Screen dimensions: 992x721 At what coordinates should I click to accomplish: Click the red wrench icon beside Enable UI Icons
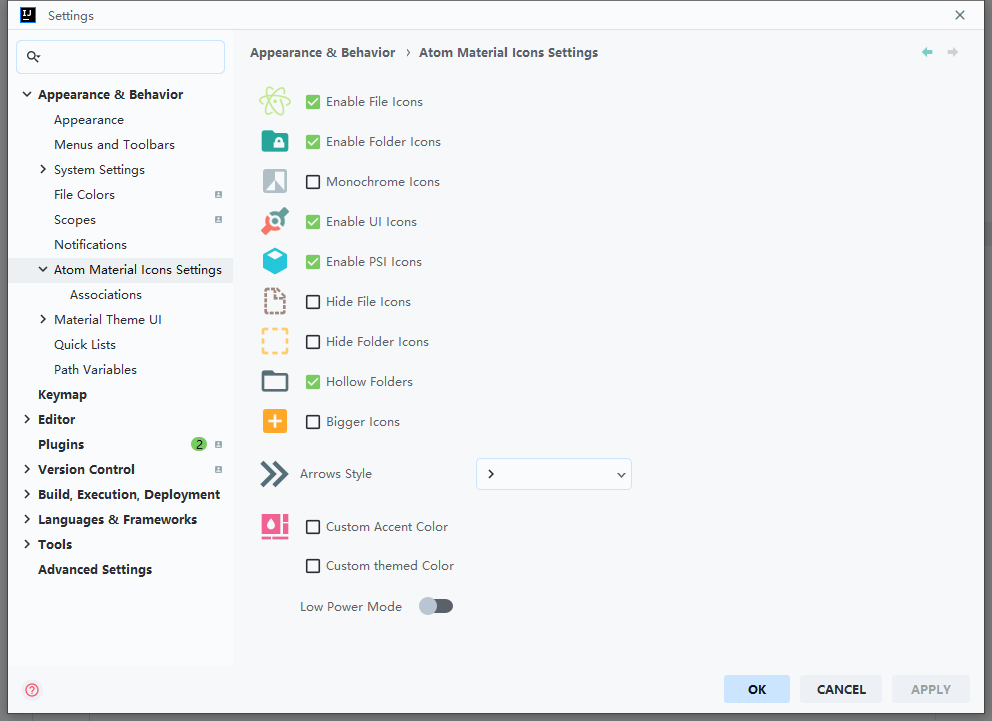coord(275,221)
